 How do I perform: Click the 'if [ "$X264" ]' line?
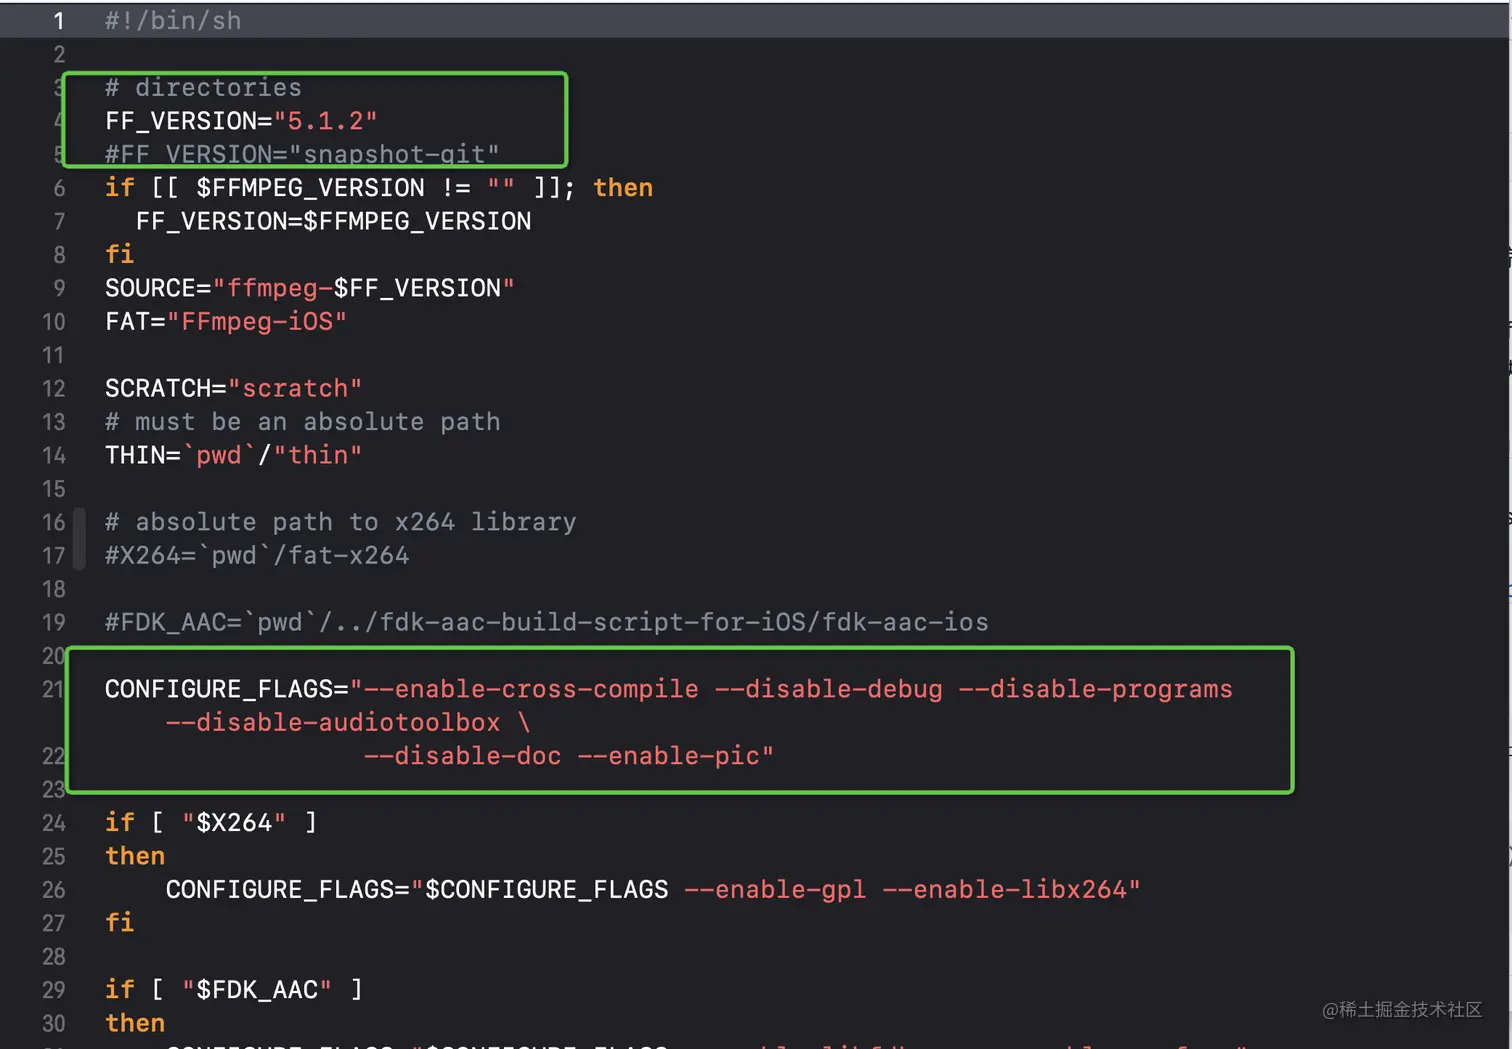point(211,823)
